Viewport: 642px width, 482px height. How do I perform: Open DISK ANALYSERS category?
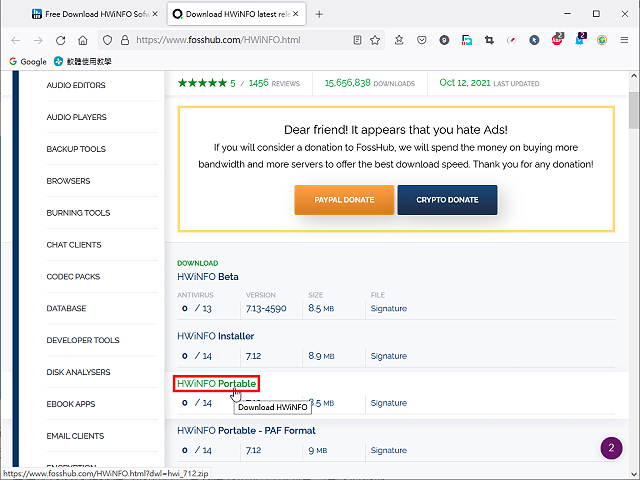(x=78, y=372)
